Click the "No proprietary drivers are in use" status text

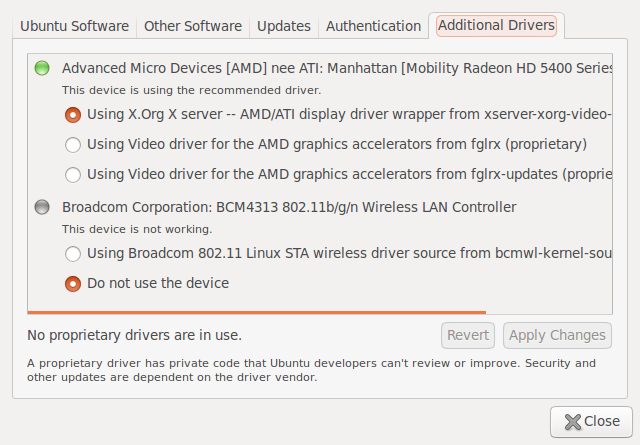point(134,335)
